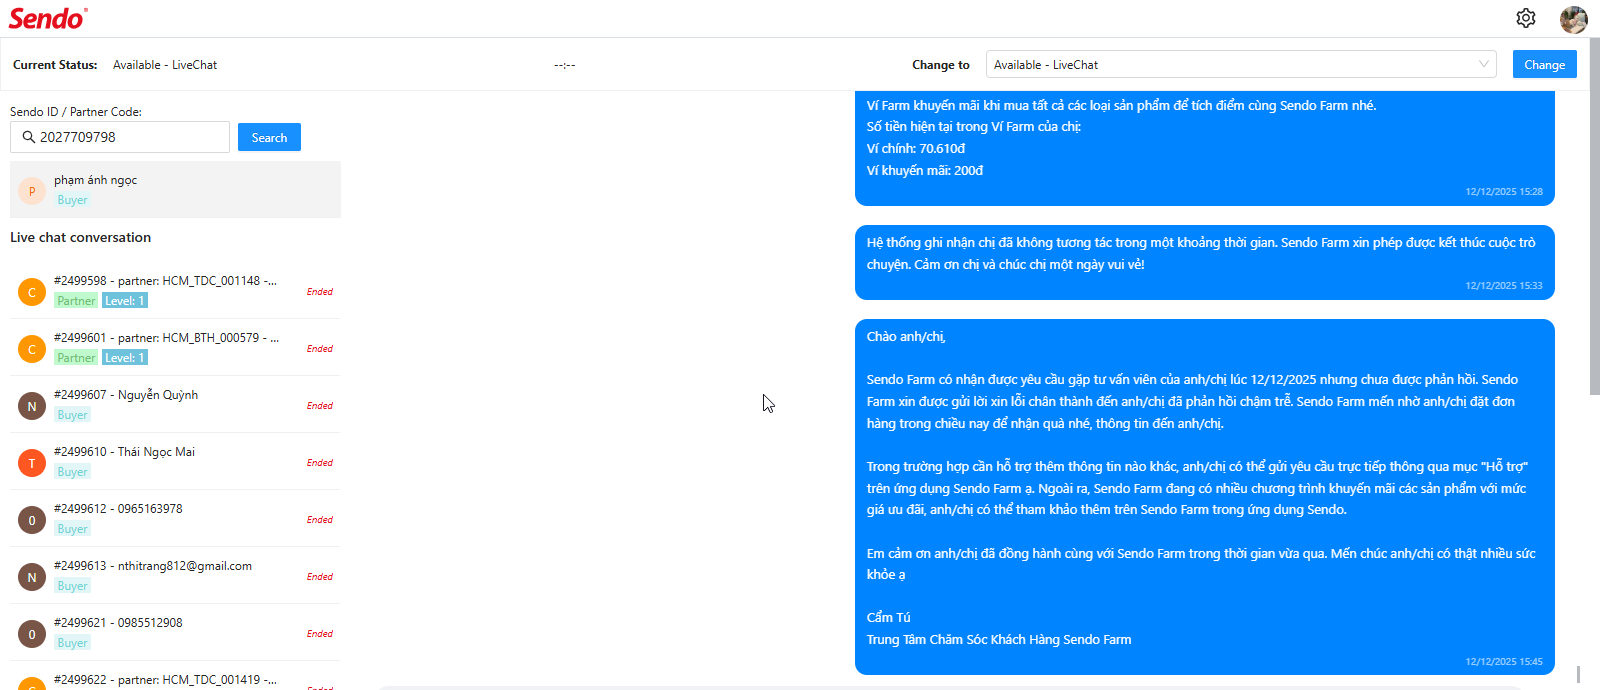1600x690 pixels.
Task: Click avatar 0 of conversation #2499612
Action: tap(32, 519)
